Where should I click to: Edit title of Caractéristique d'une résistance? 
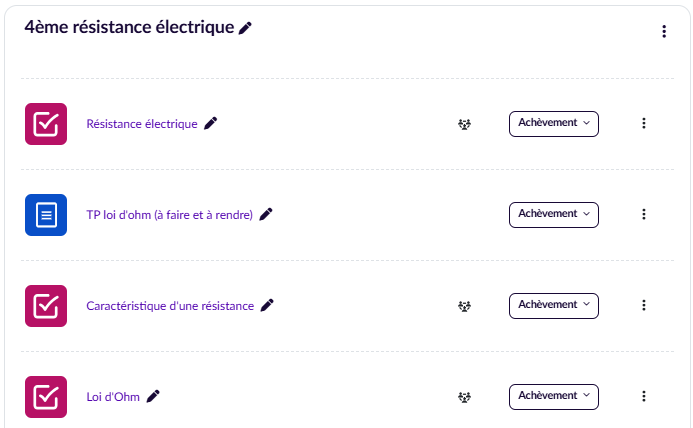coord(267,305)
